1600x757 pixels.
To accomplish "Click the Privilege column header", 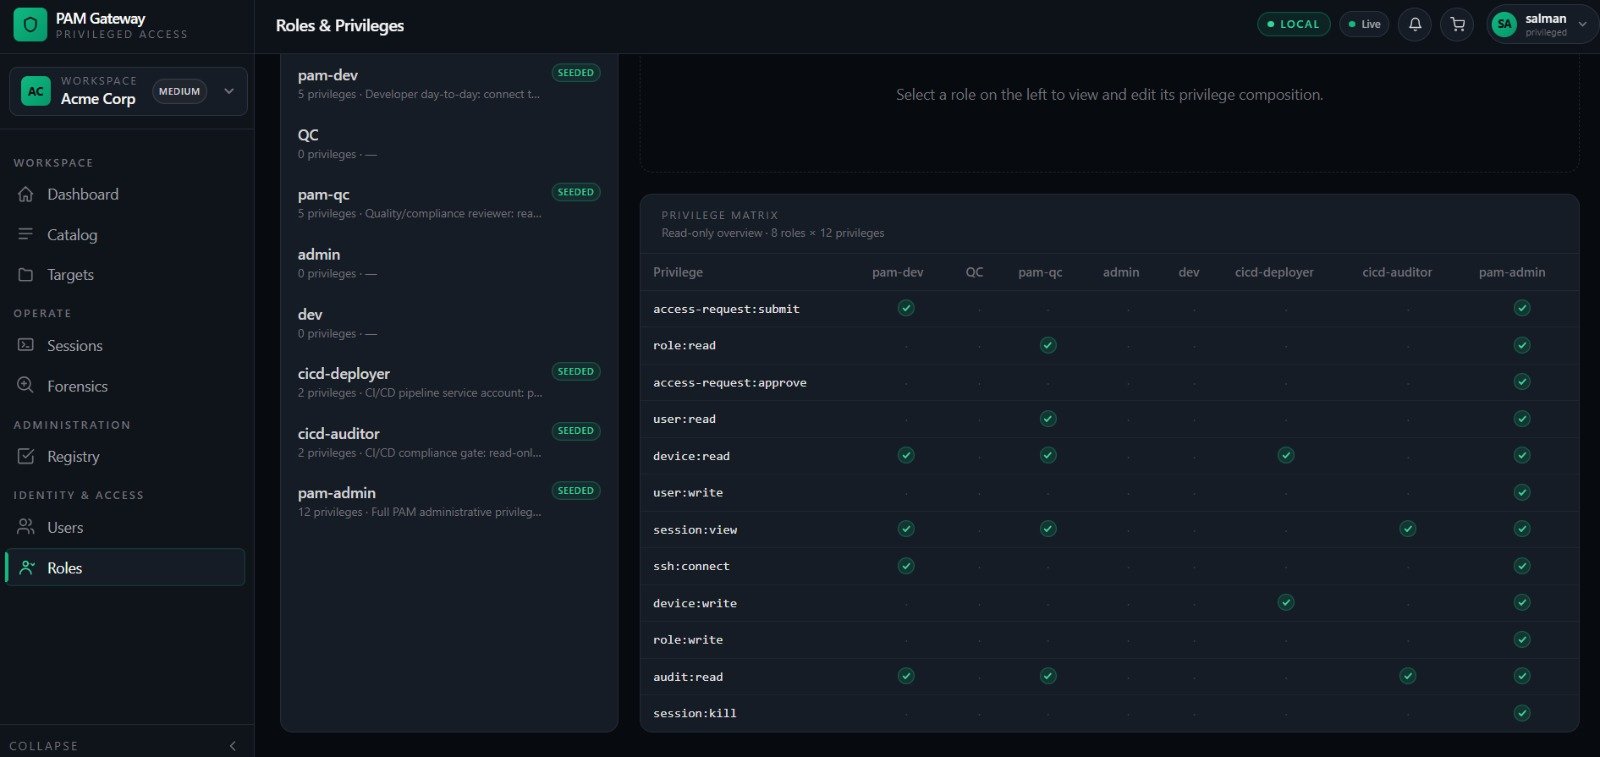I will (x=678, y=272).
